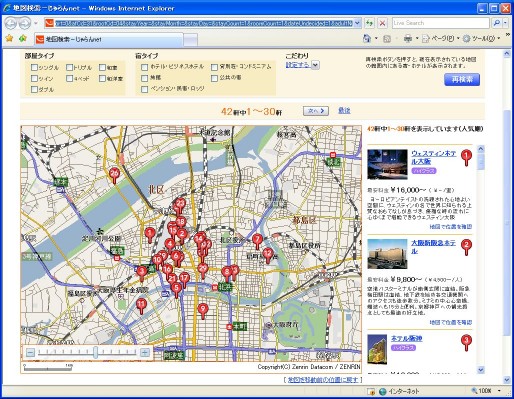Zoom in the map with plus button

[145, 352]
